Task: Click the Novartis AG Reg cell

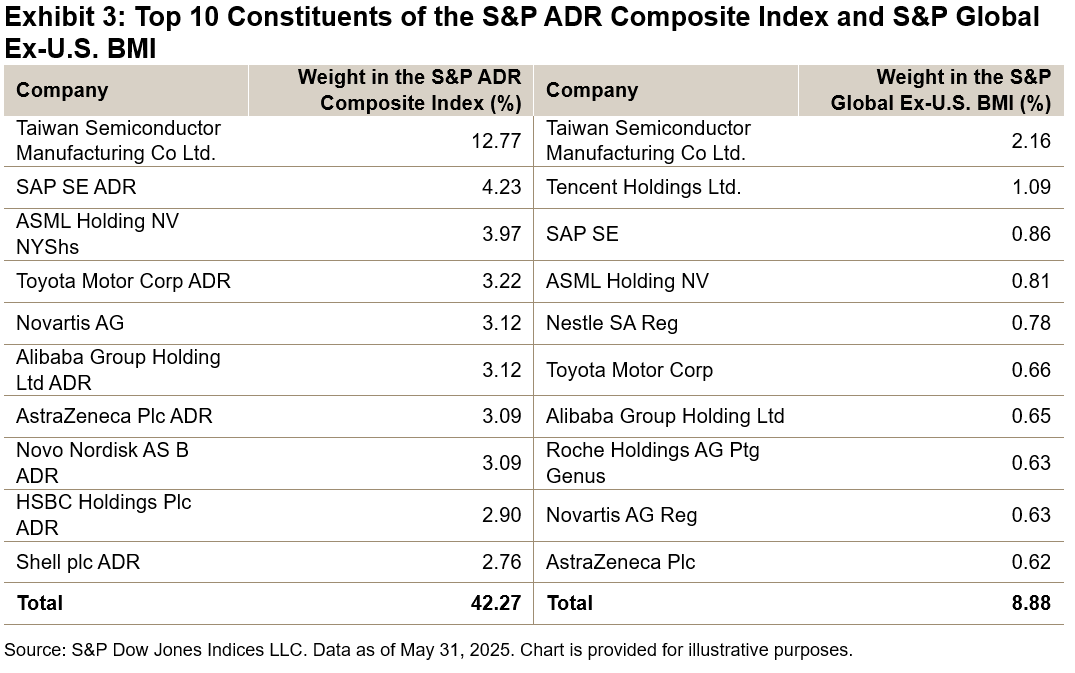Action: 621,515
